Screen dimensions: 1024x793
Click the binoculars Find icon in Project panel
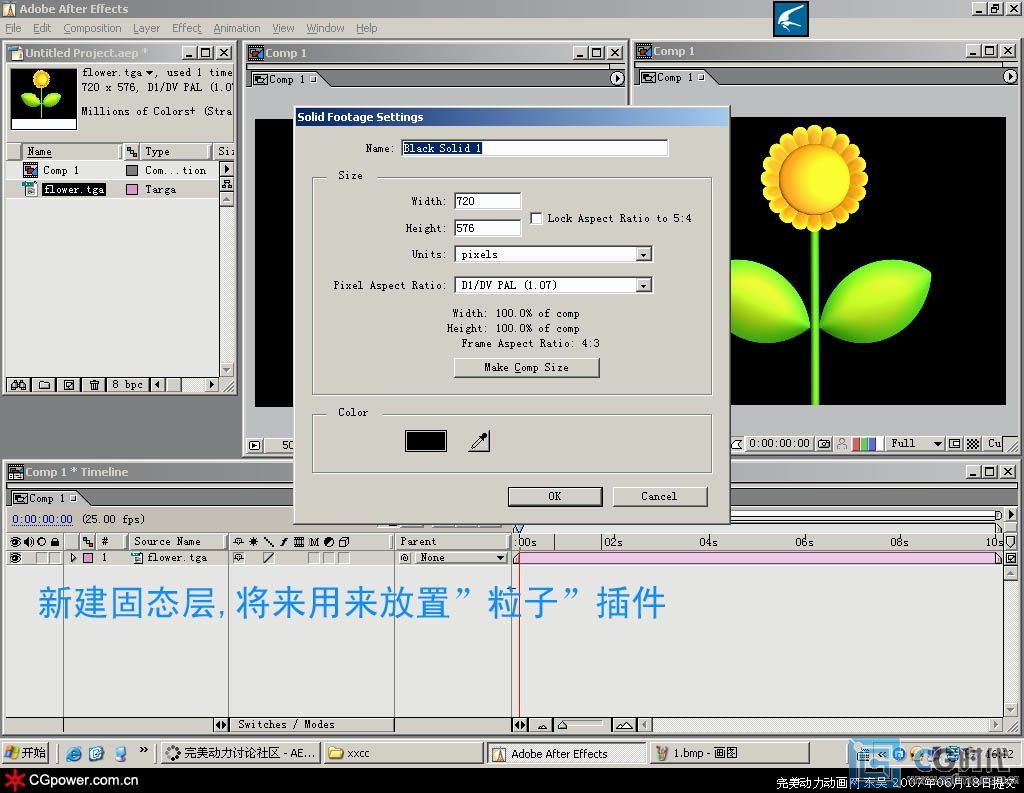18,385
